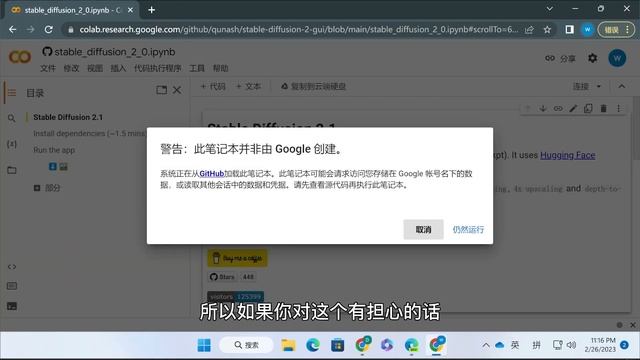Click the GitHub Stars badge
Screen dimensions: 640x360
click(x=232, y=277)
